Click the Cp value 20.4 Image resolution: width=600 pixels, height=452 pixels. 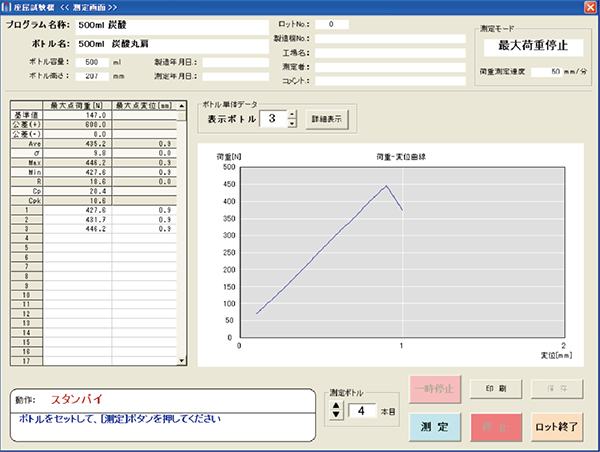(78, 191)
